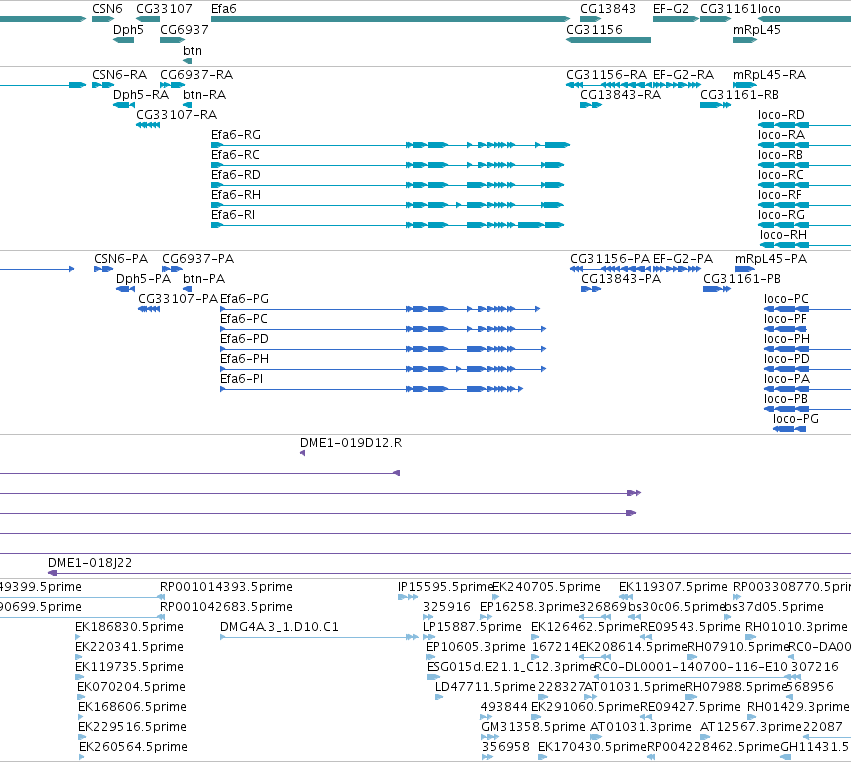
Task: Select CG31156-PA protein feature
Action: [610, 269]
